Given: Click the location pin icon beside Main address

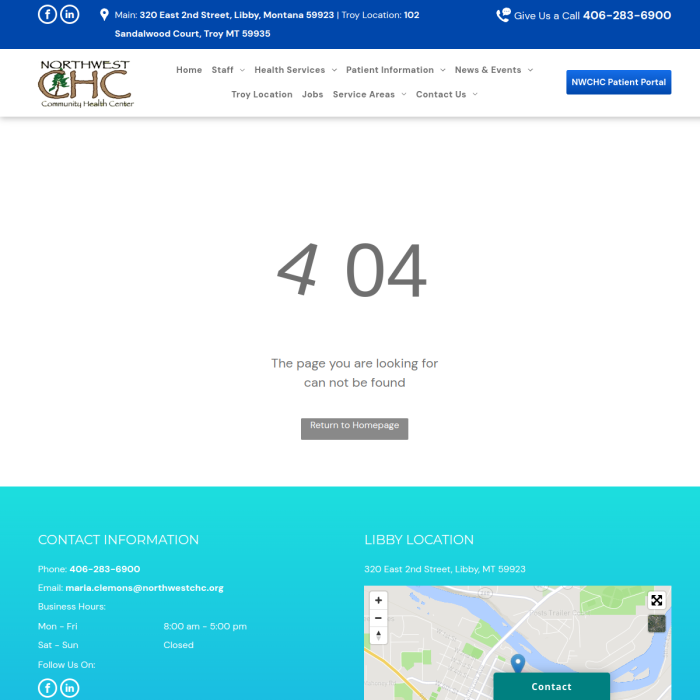Looking at the screenshot, I should [x=104, y=15].
